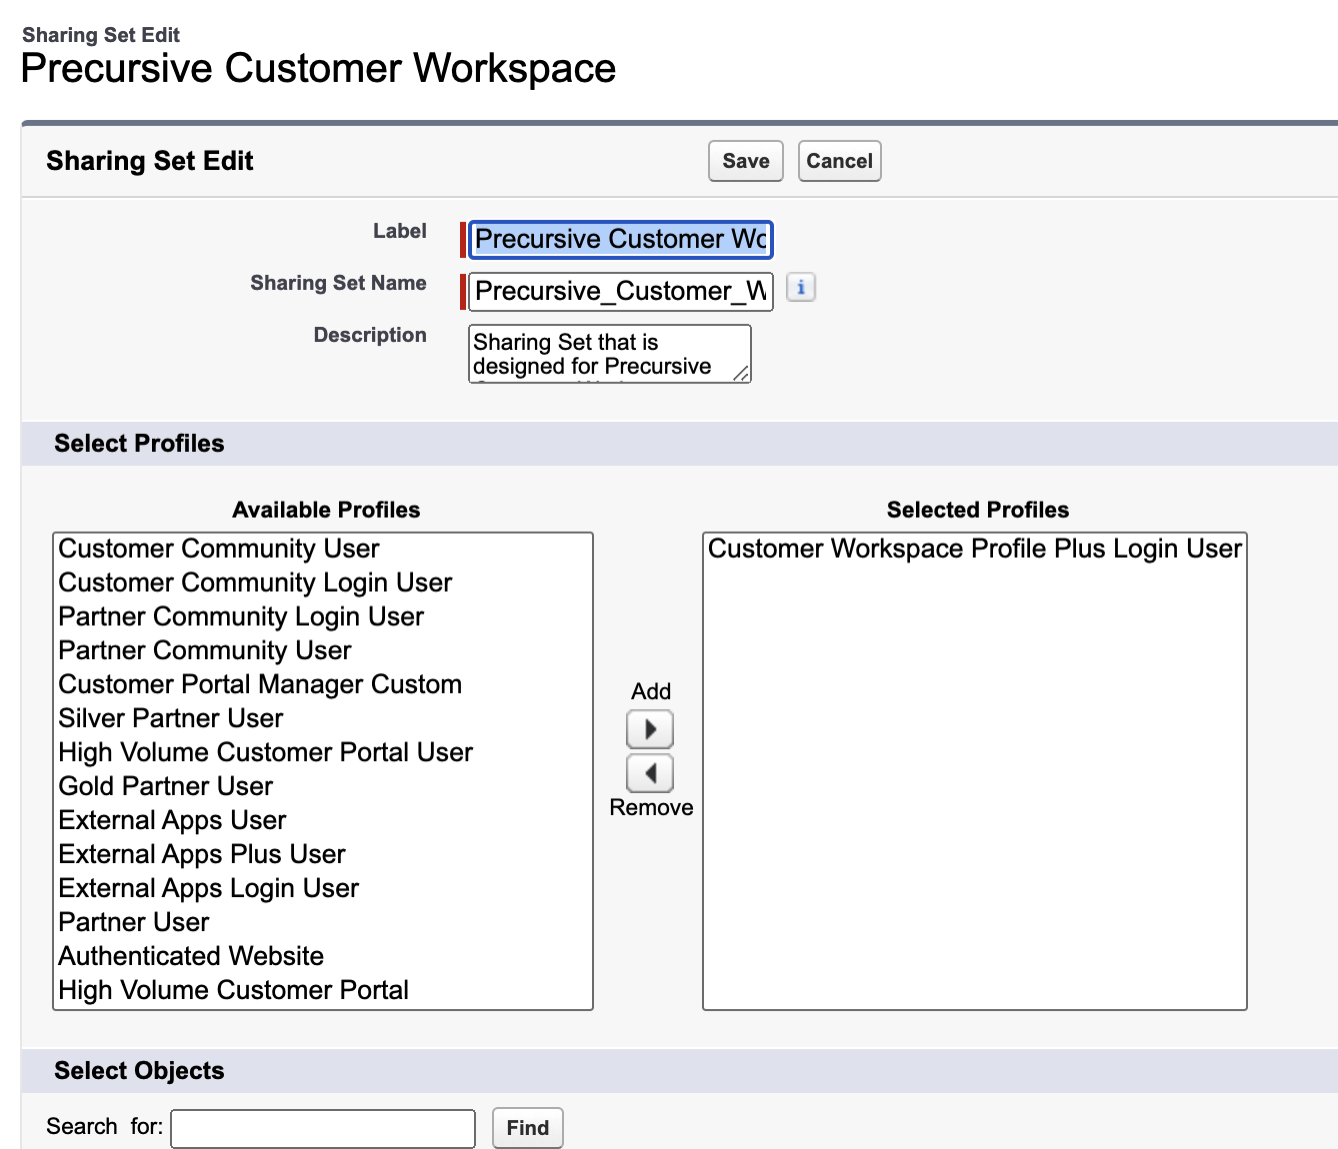Select Authenticated Website profile
This screenshot has height=1149, width=1338.
[x=191, y=956]
